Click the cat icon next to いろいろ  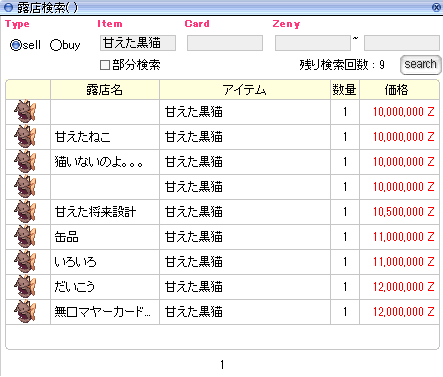coord(25,262)
